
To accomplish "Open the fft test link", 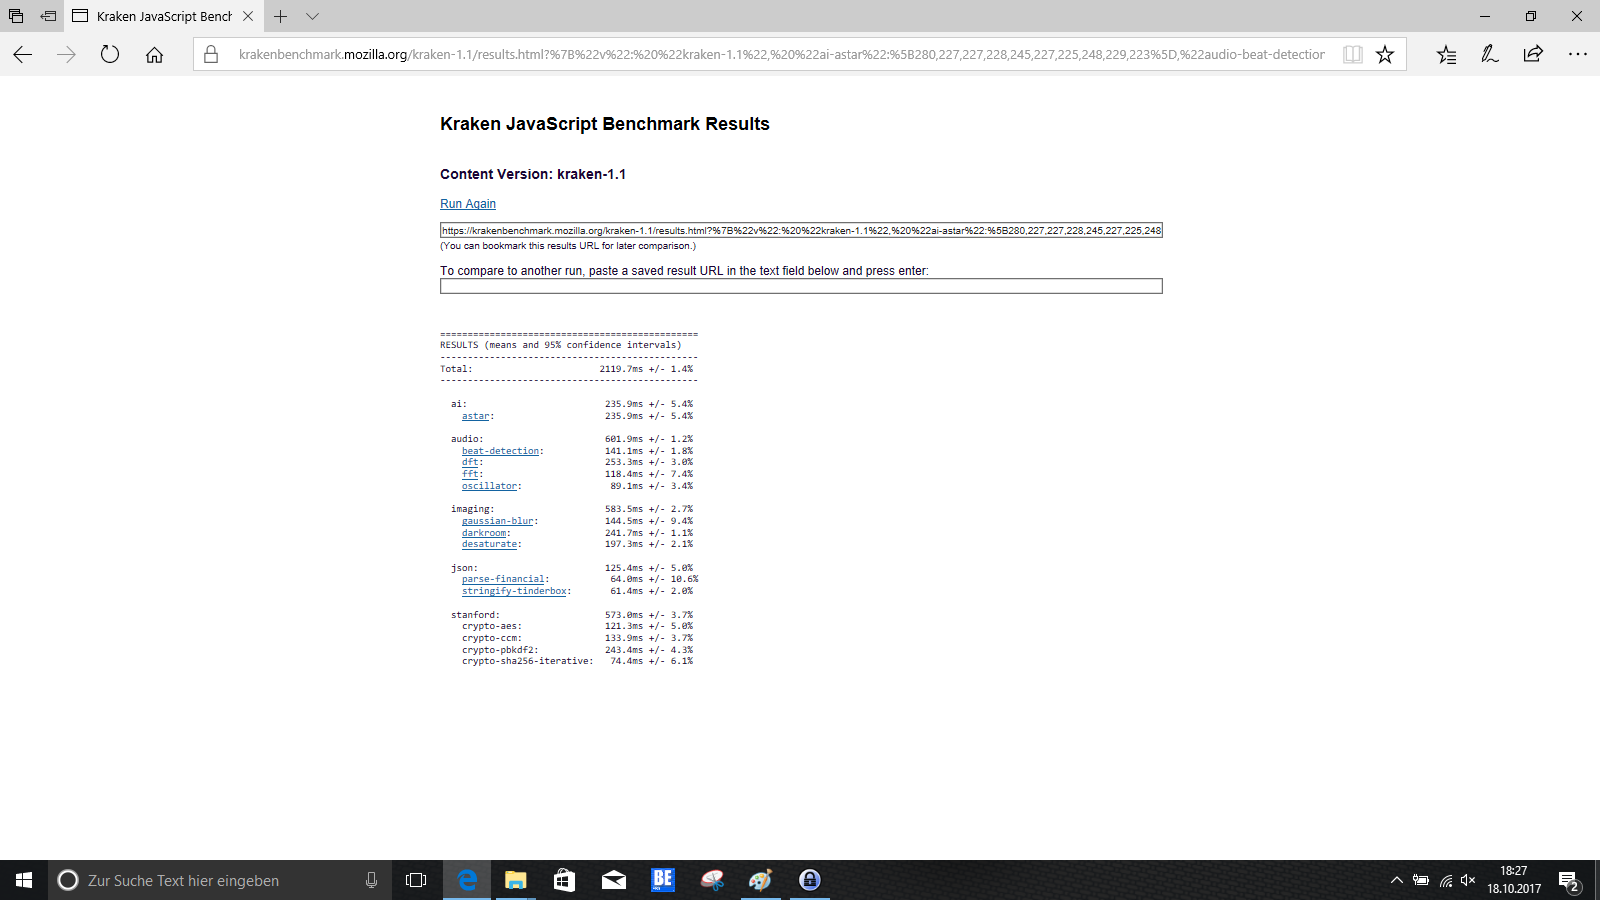I will click(x=470, y=474).
